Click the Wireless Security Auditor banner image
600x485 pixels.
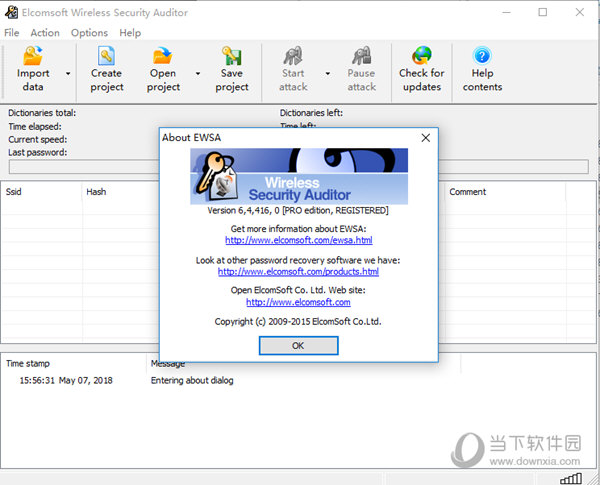tap(299, 176)
